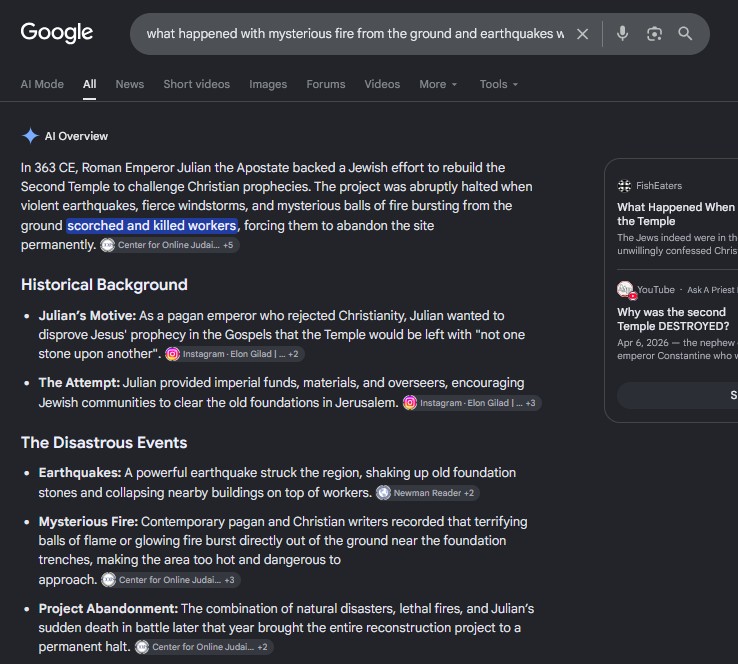Click the Google logo
This screenshot has width=738, height=664.
tap(56, 33)
